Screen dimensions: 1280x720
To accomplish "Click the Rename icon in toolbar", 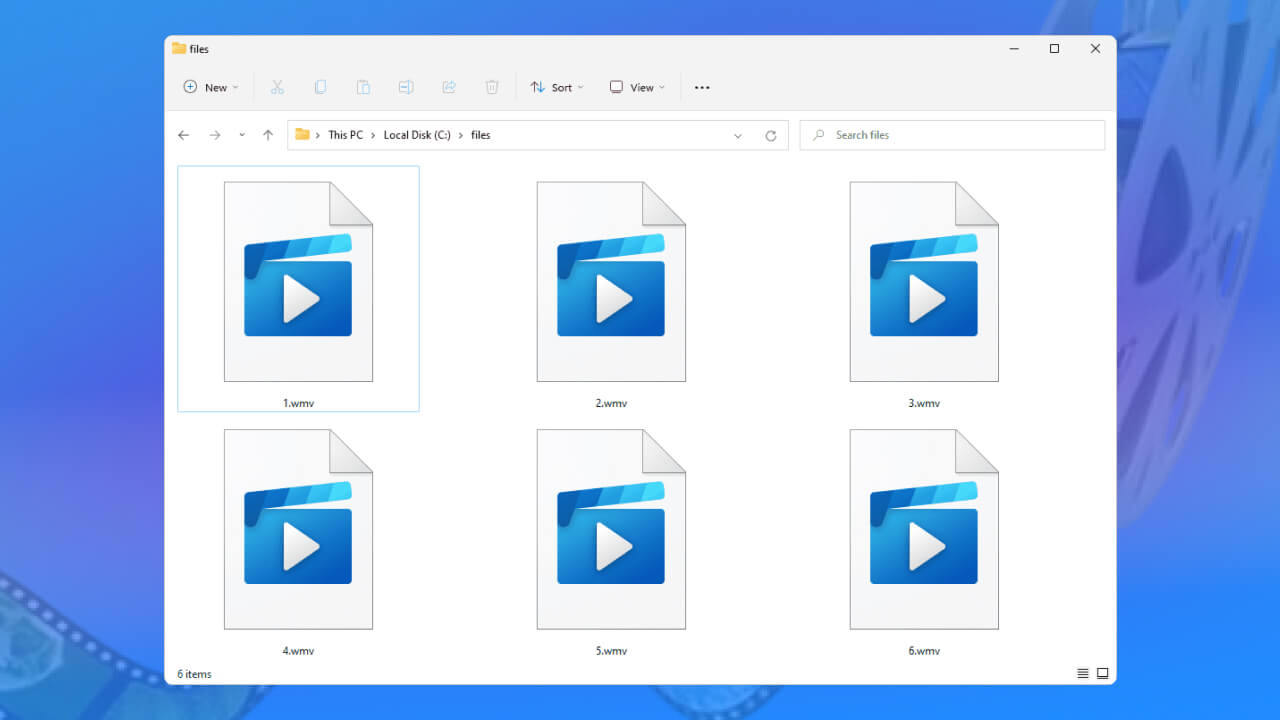I will point(406,87).
